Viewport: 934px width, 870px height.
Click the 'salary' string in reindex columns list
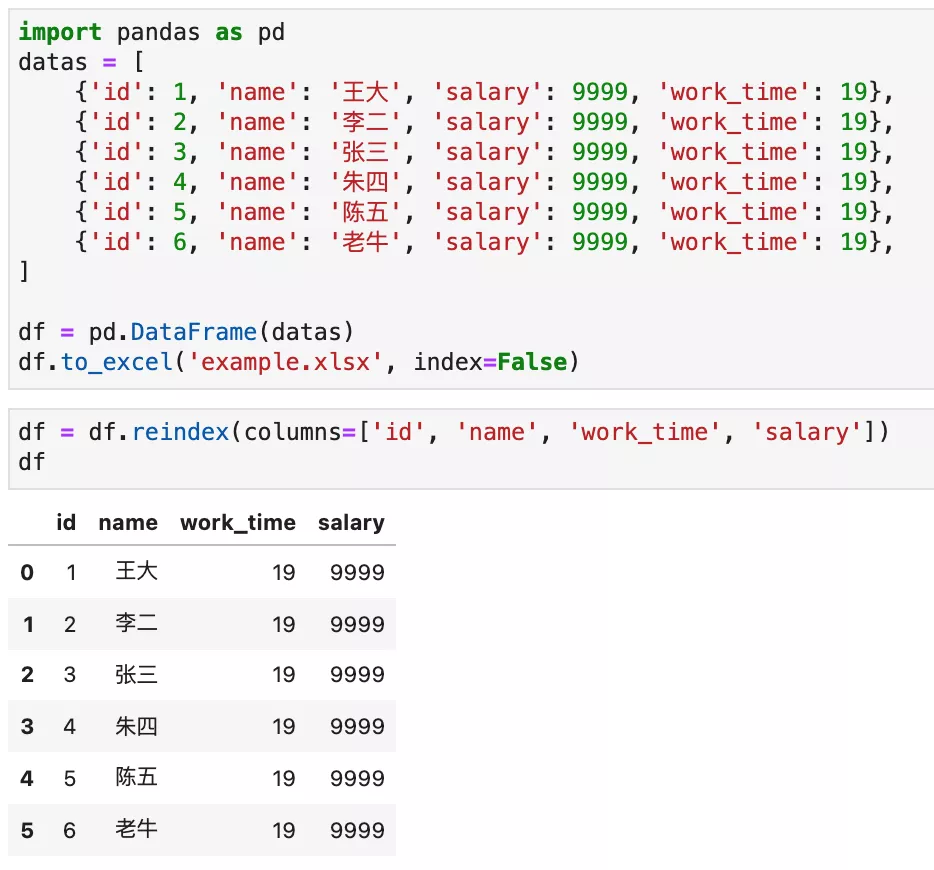(x=807, y=432)
